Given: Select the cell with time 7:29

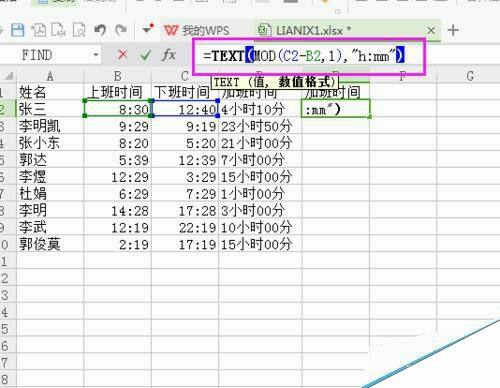Looking at the screenshot, I should 185,193.
